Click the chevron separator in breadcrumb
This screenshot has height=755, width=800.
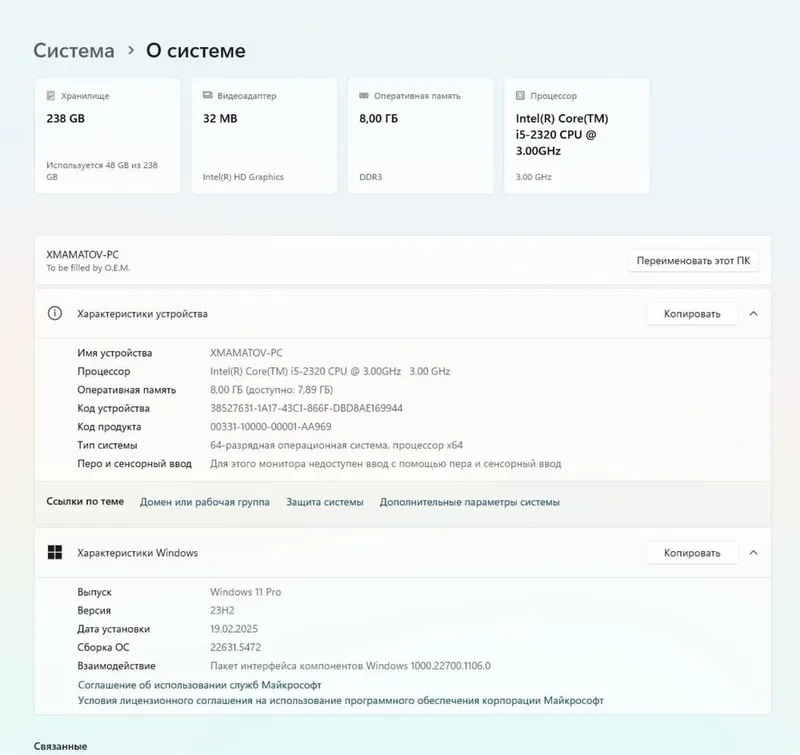[131, 50]
